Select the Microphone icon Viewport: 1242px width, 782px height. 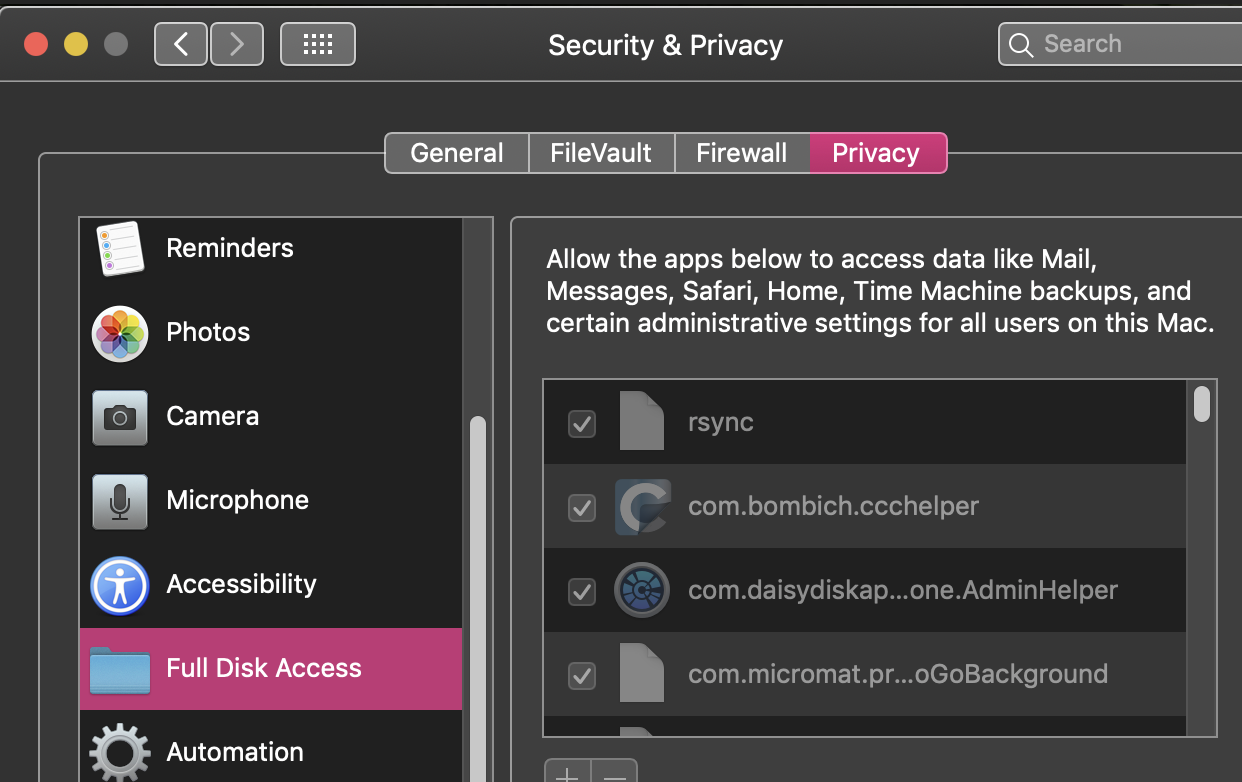click(120, 501)
